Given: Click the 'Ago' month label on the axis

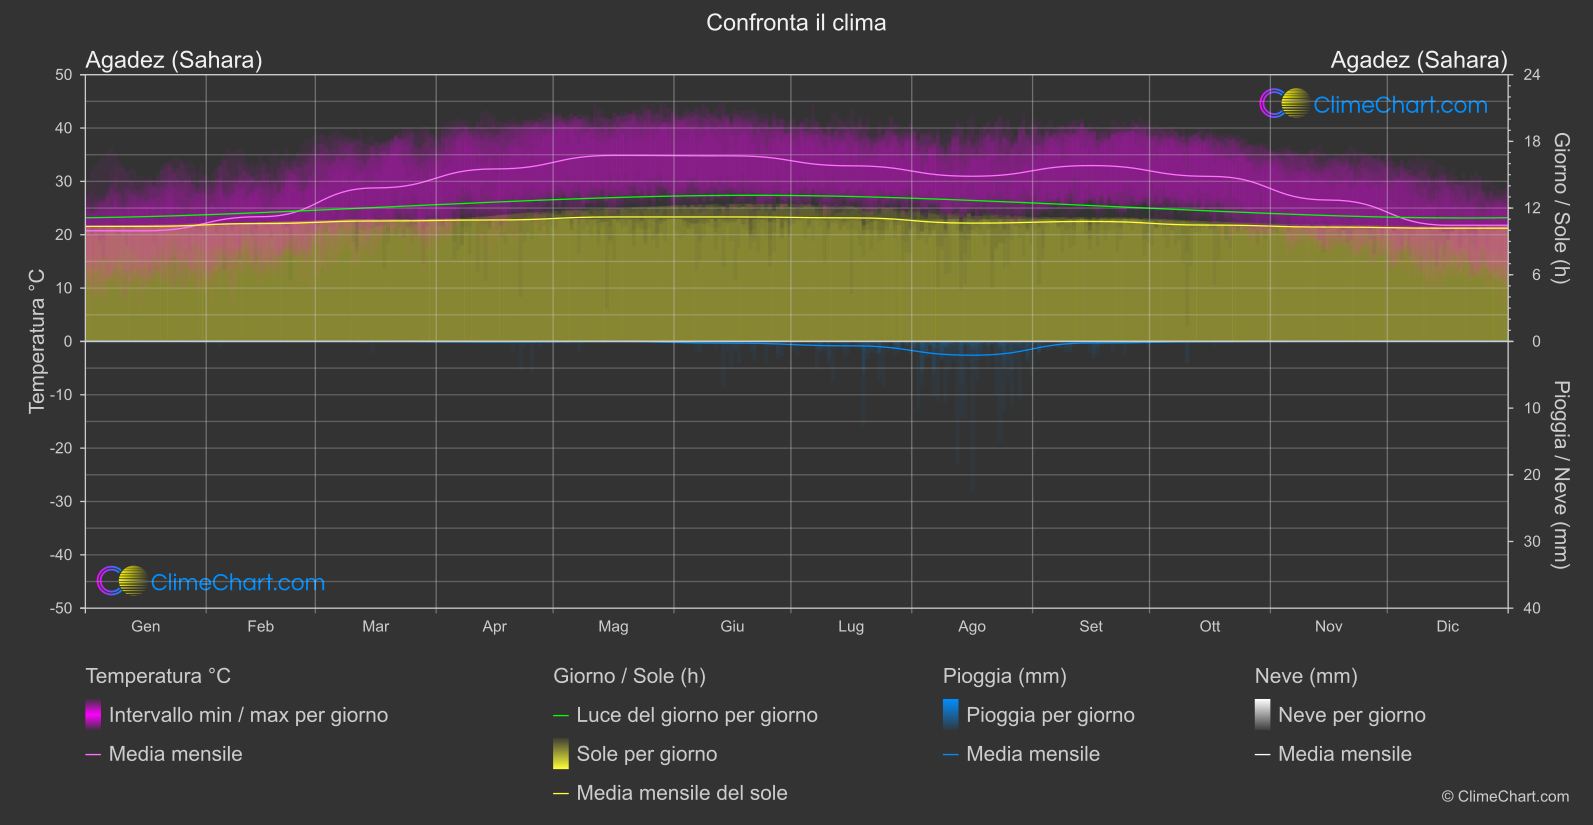Looking at the screenshot, I should click(x=972, y=626).
